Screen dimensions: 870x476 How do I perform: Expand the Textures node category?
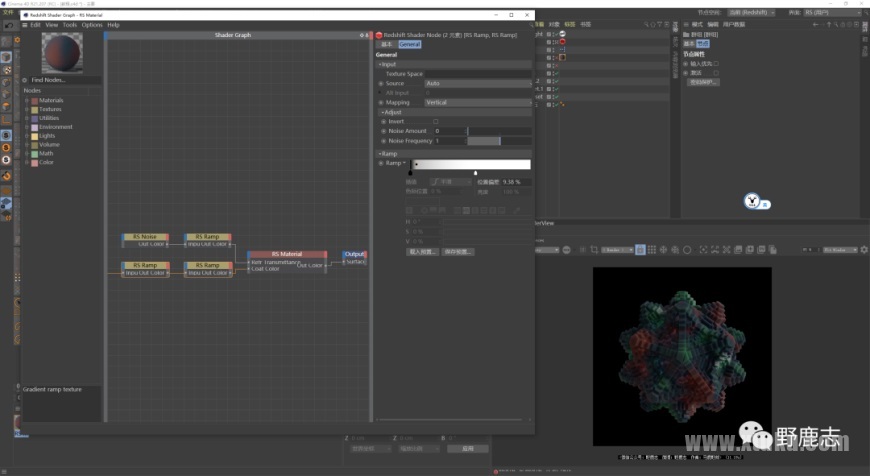click(x=27, y=109)
